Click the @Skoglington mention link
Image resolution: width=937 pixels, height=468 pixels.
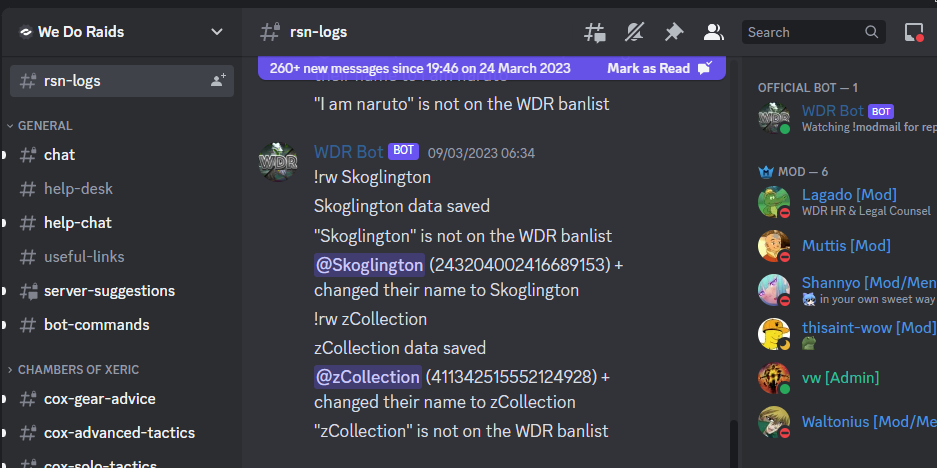click(369, 265)
